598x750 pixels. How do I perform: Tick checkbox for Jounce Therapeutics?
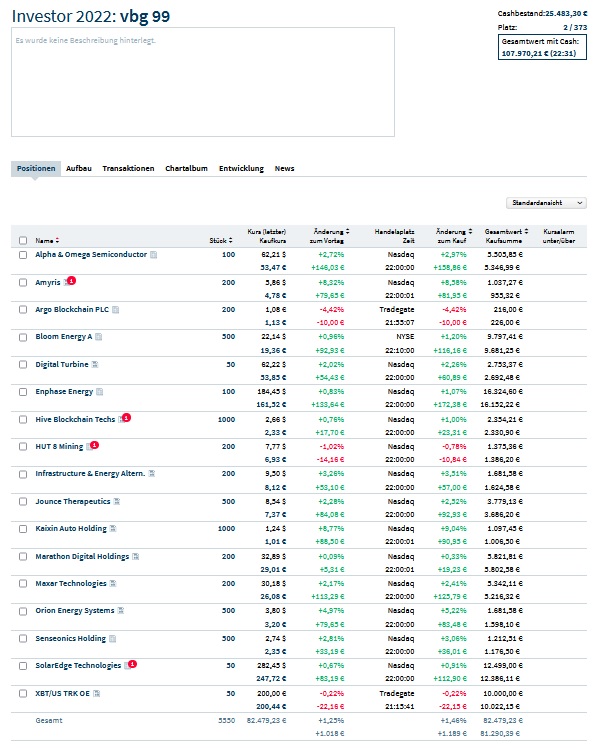23,502
